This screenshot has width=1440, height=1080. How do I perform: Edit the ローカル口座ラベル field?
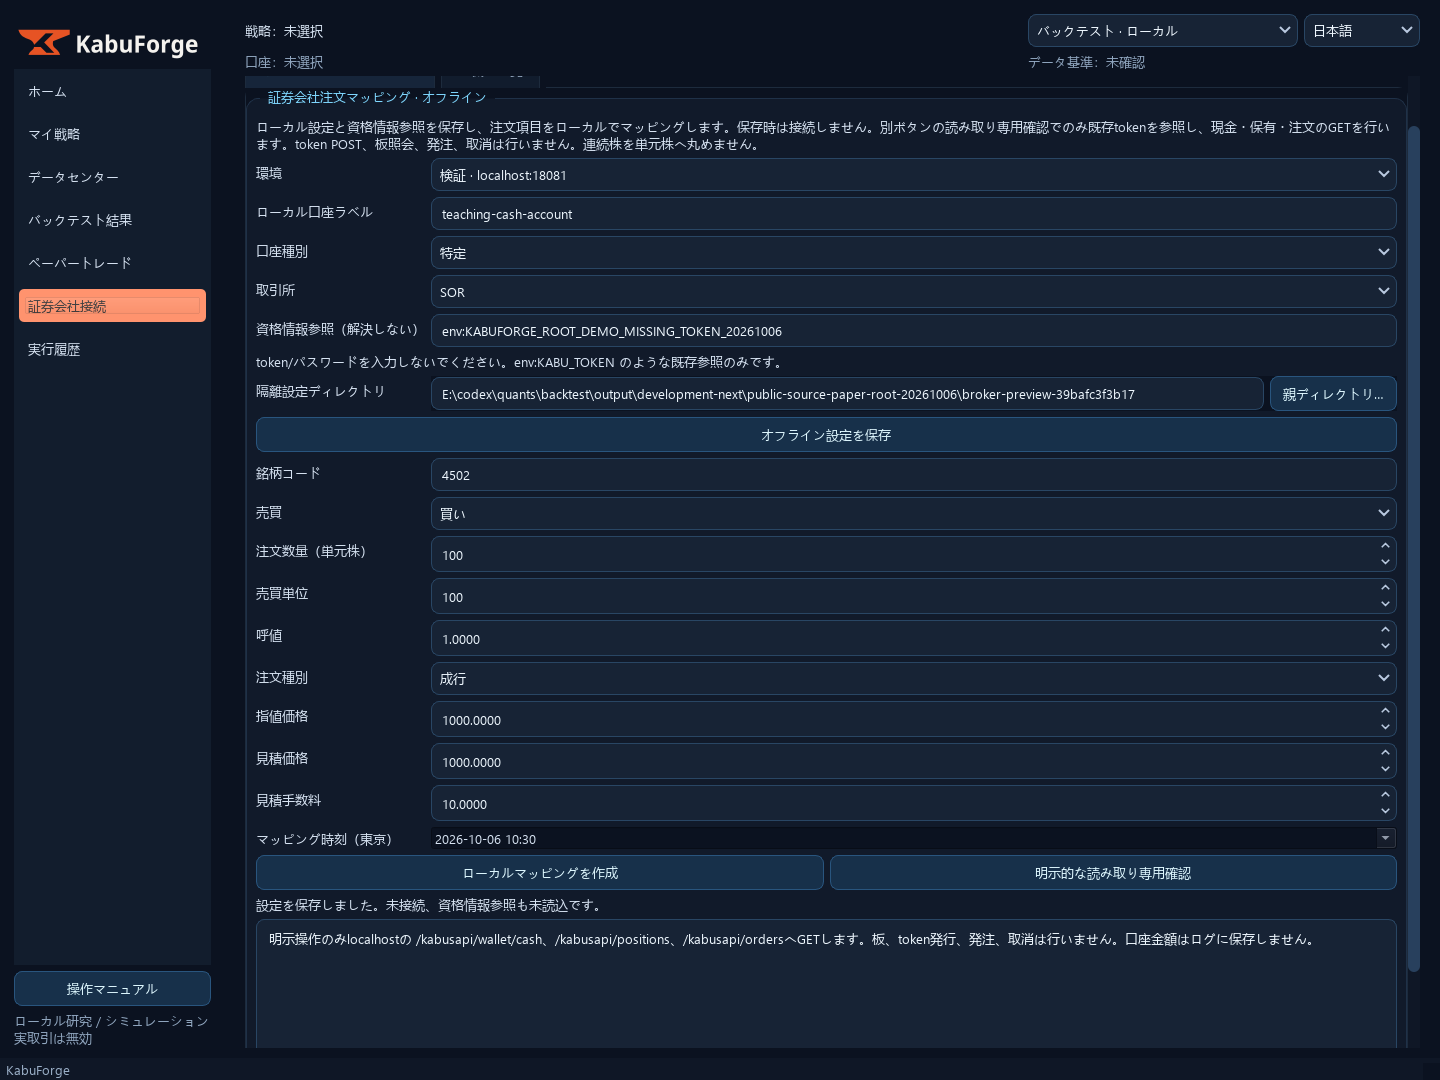tap(913, 214)
